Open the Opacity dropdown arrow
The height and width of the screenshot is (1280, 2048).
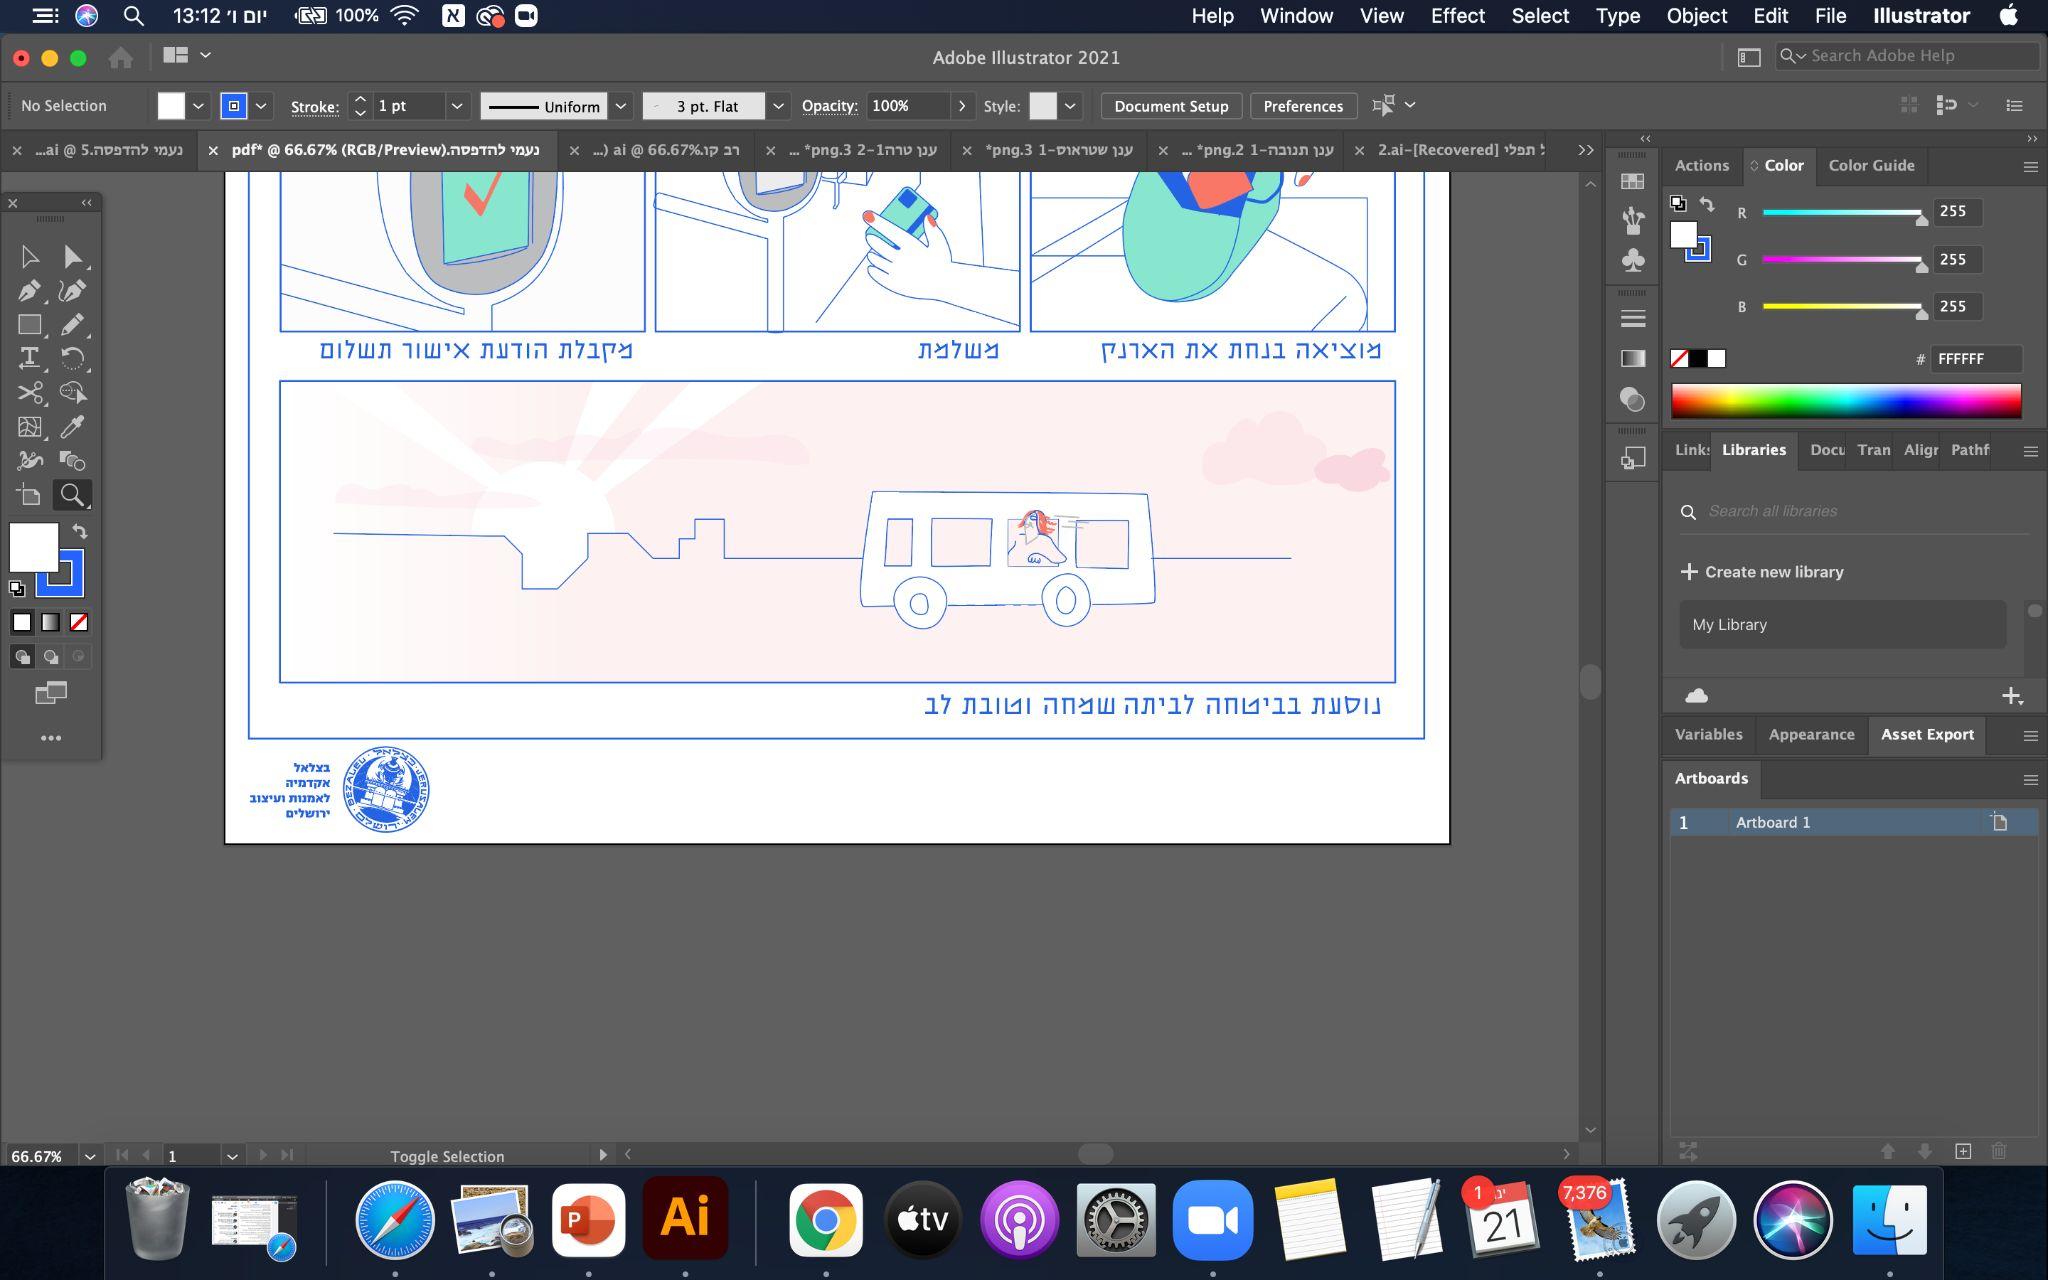(962, 106)
